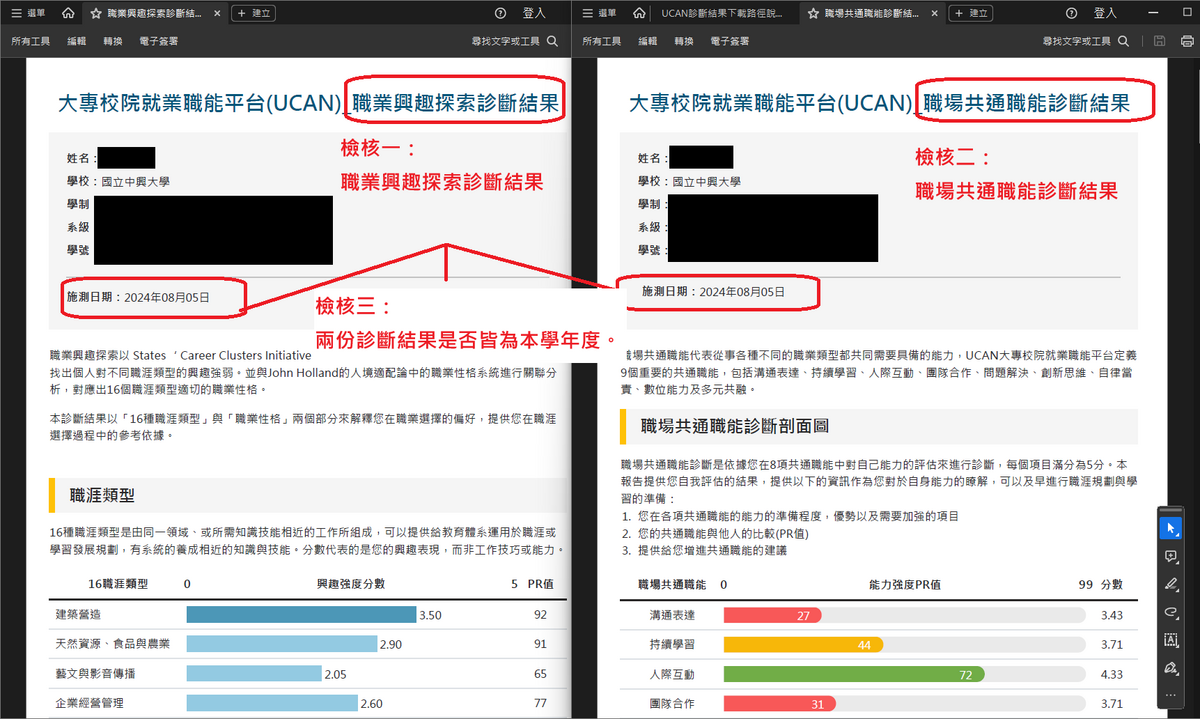Click the score 4.33 in the 人際互動 row

point(1112,675)
